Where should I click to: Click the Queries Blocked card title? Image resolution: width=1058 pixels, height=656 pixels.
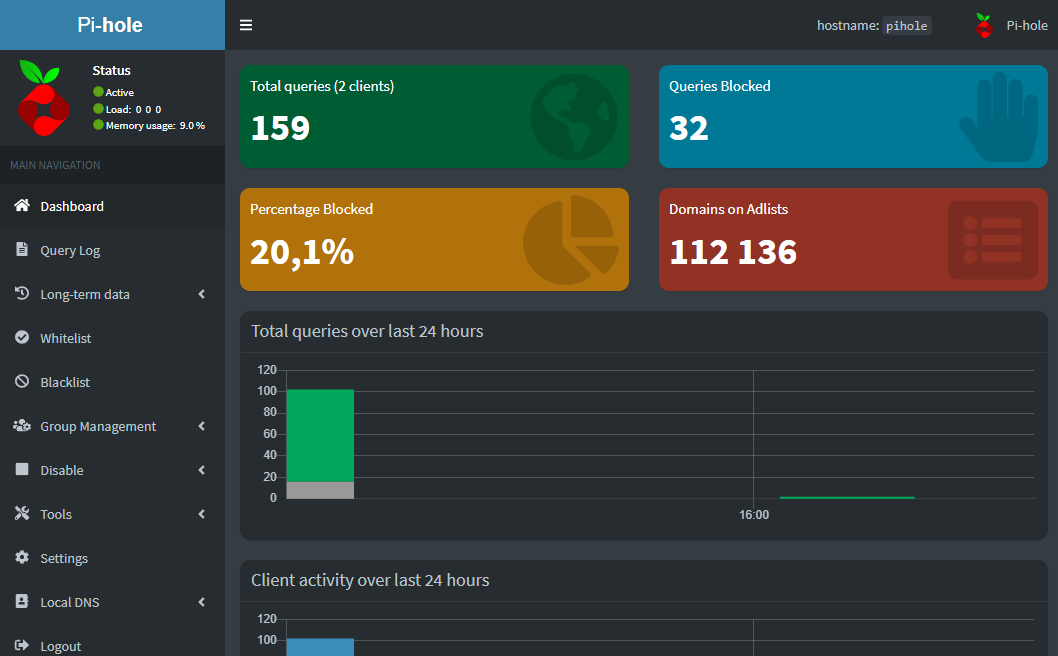tap(719, 86)
